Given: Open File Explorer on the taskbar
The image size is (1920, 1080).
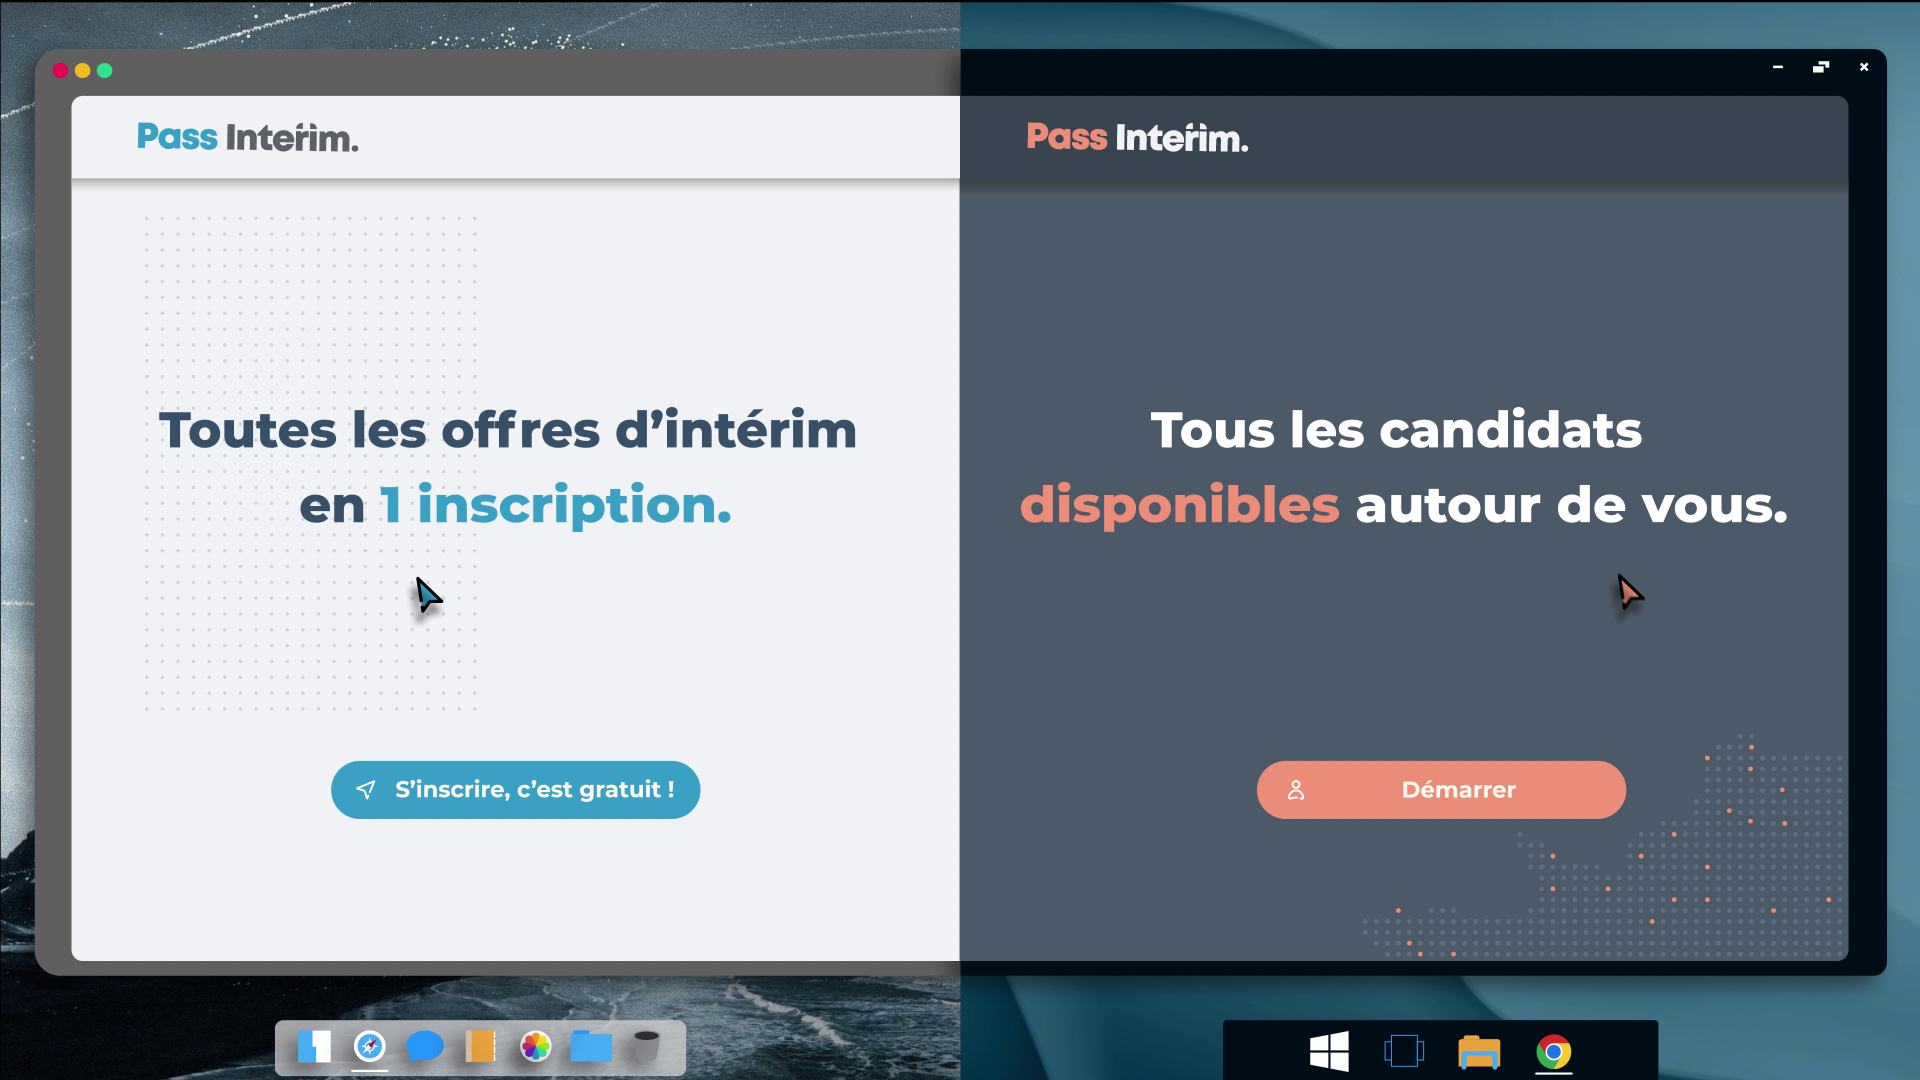Looking at the screenshot, I should click(x=1479, y=1052).
